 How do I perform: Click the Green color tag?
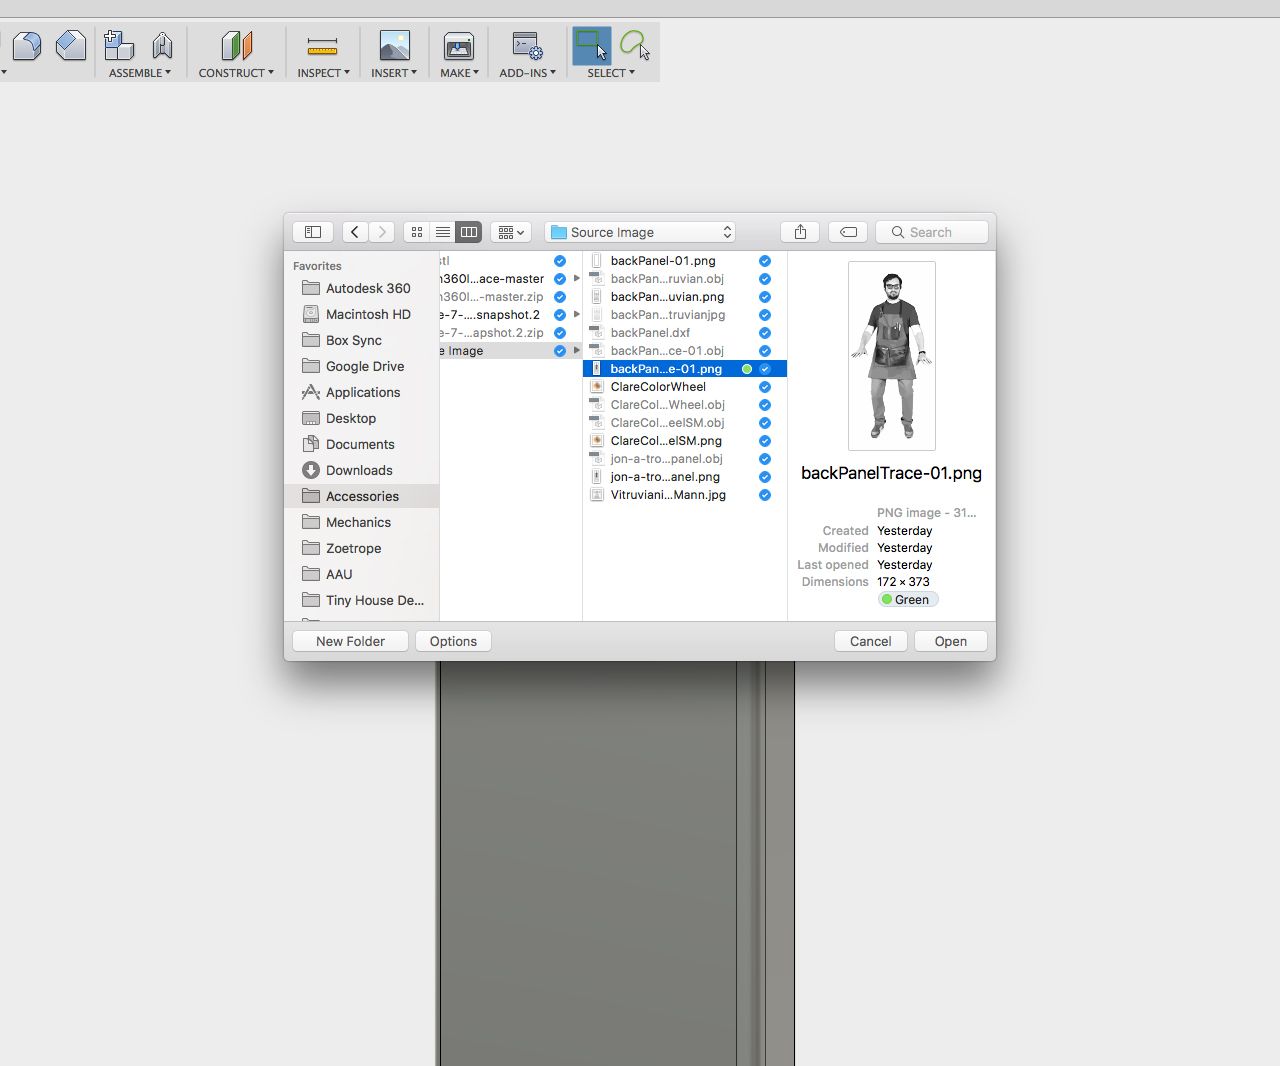point(908,600)
